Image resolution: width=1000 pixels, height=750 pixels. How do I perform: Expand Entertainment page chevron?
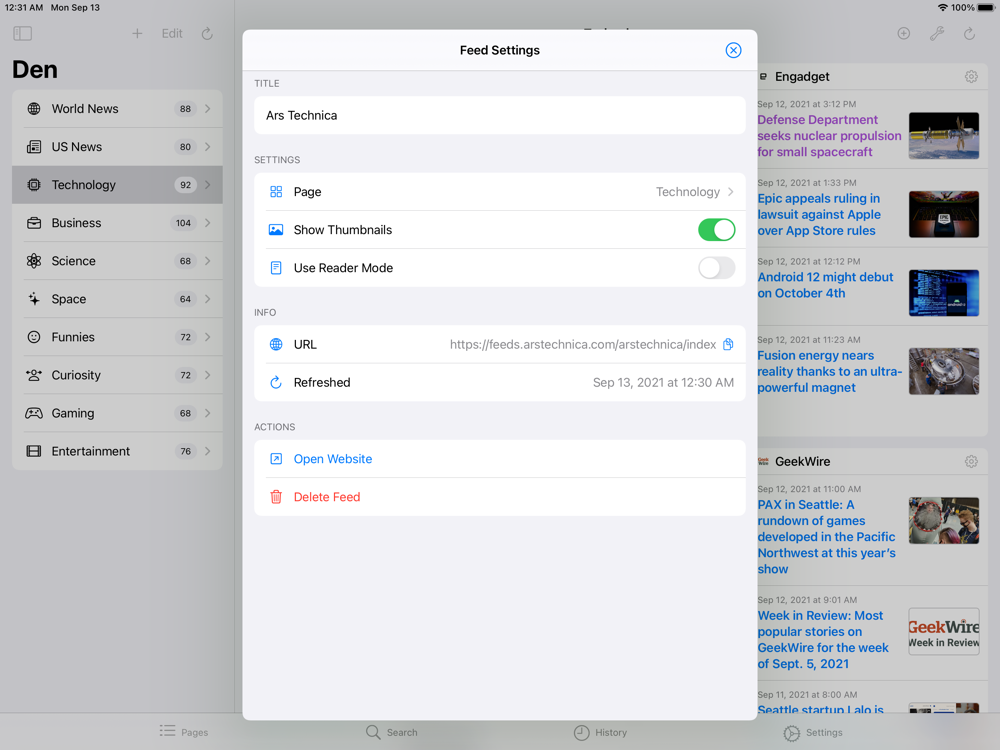click(208, 452)
